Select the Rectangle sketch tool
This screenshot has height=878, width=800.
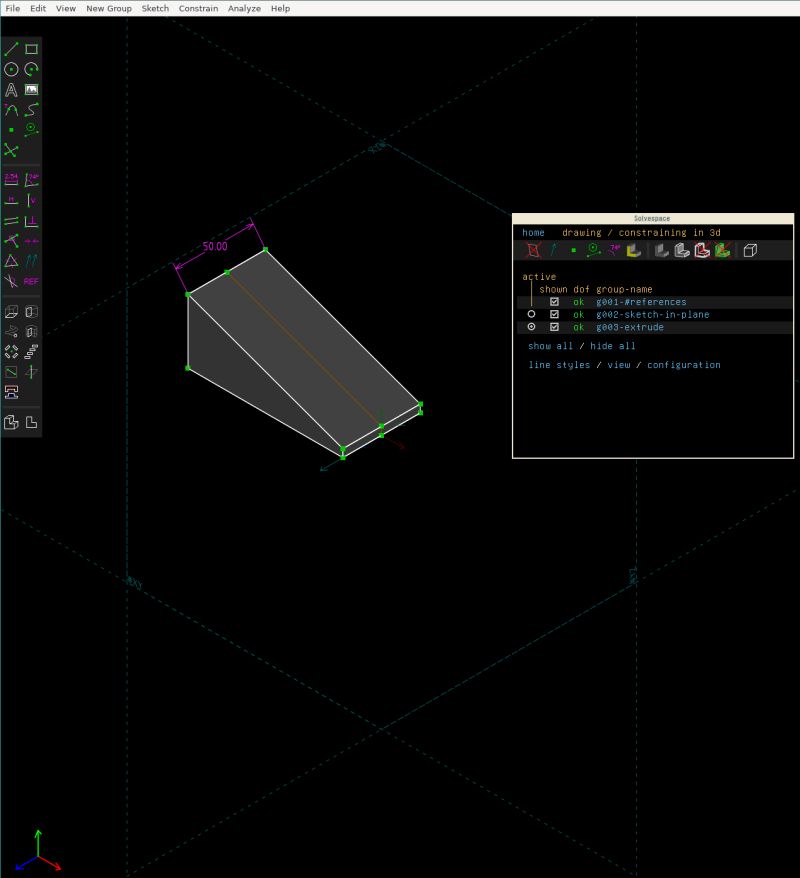[31, 49]
